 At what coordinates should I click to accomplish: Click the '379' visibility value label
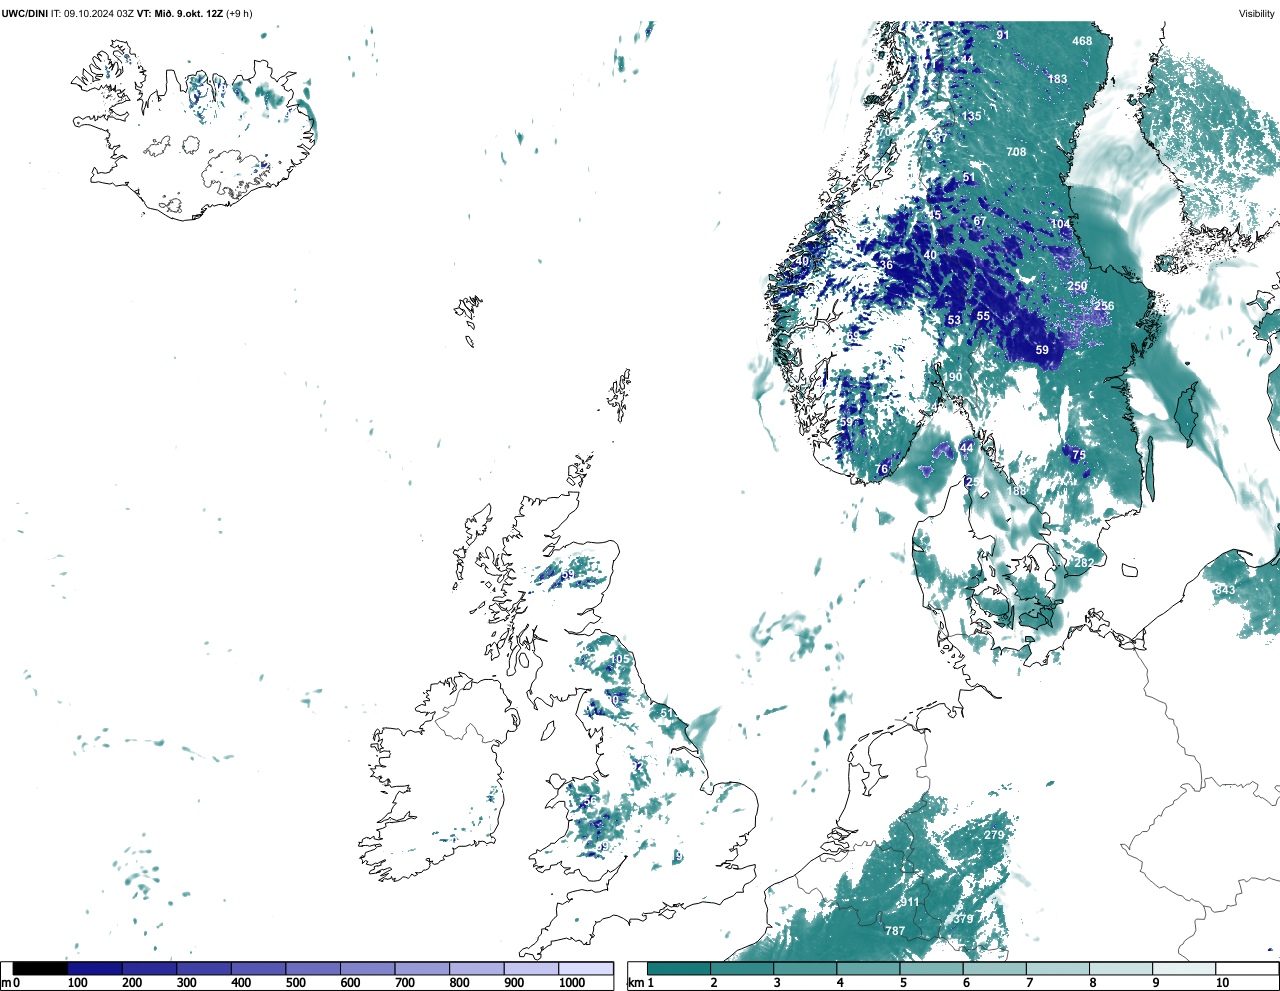pos(963,919)
